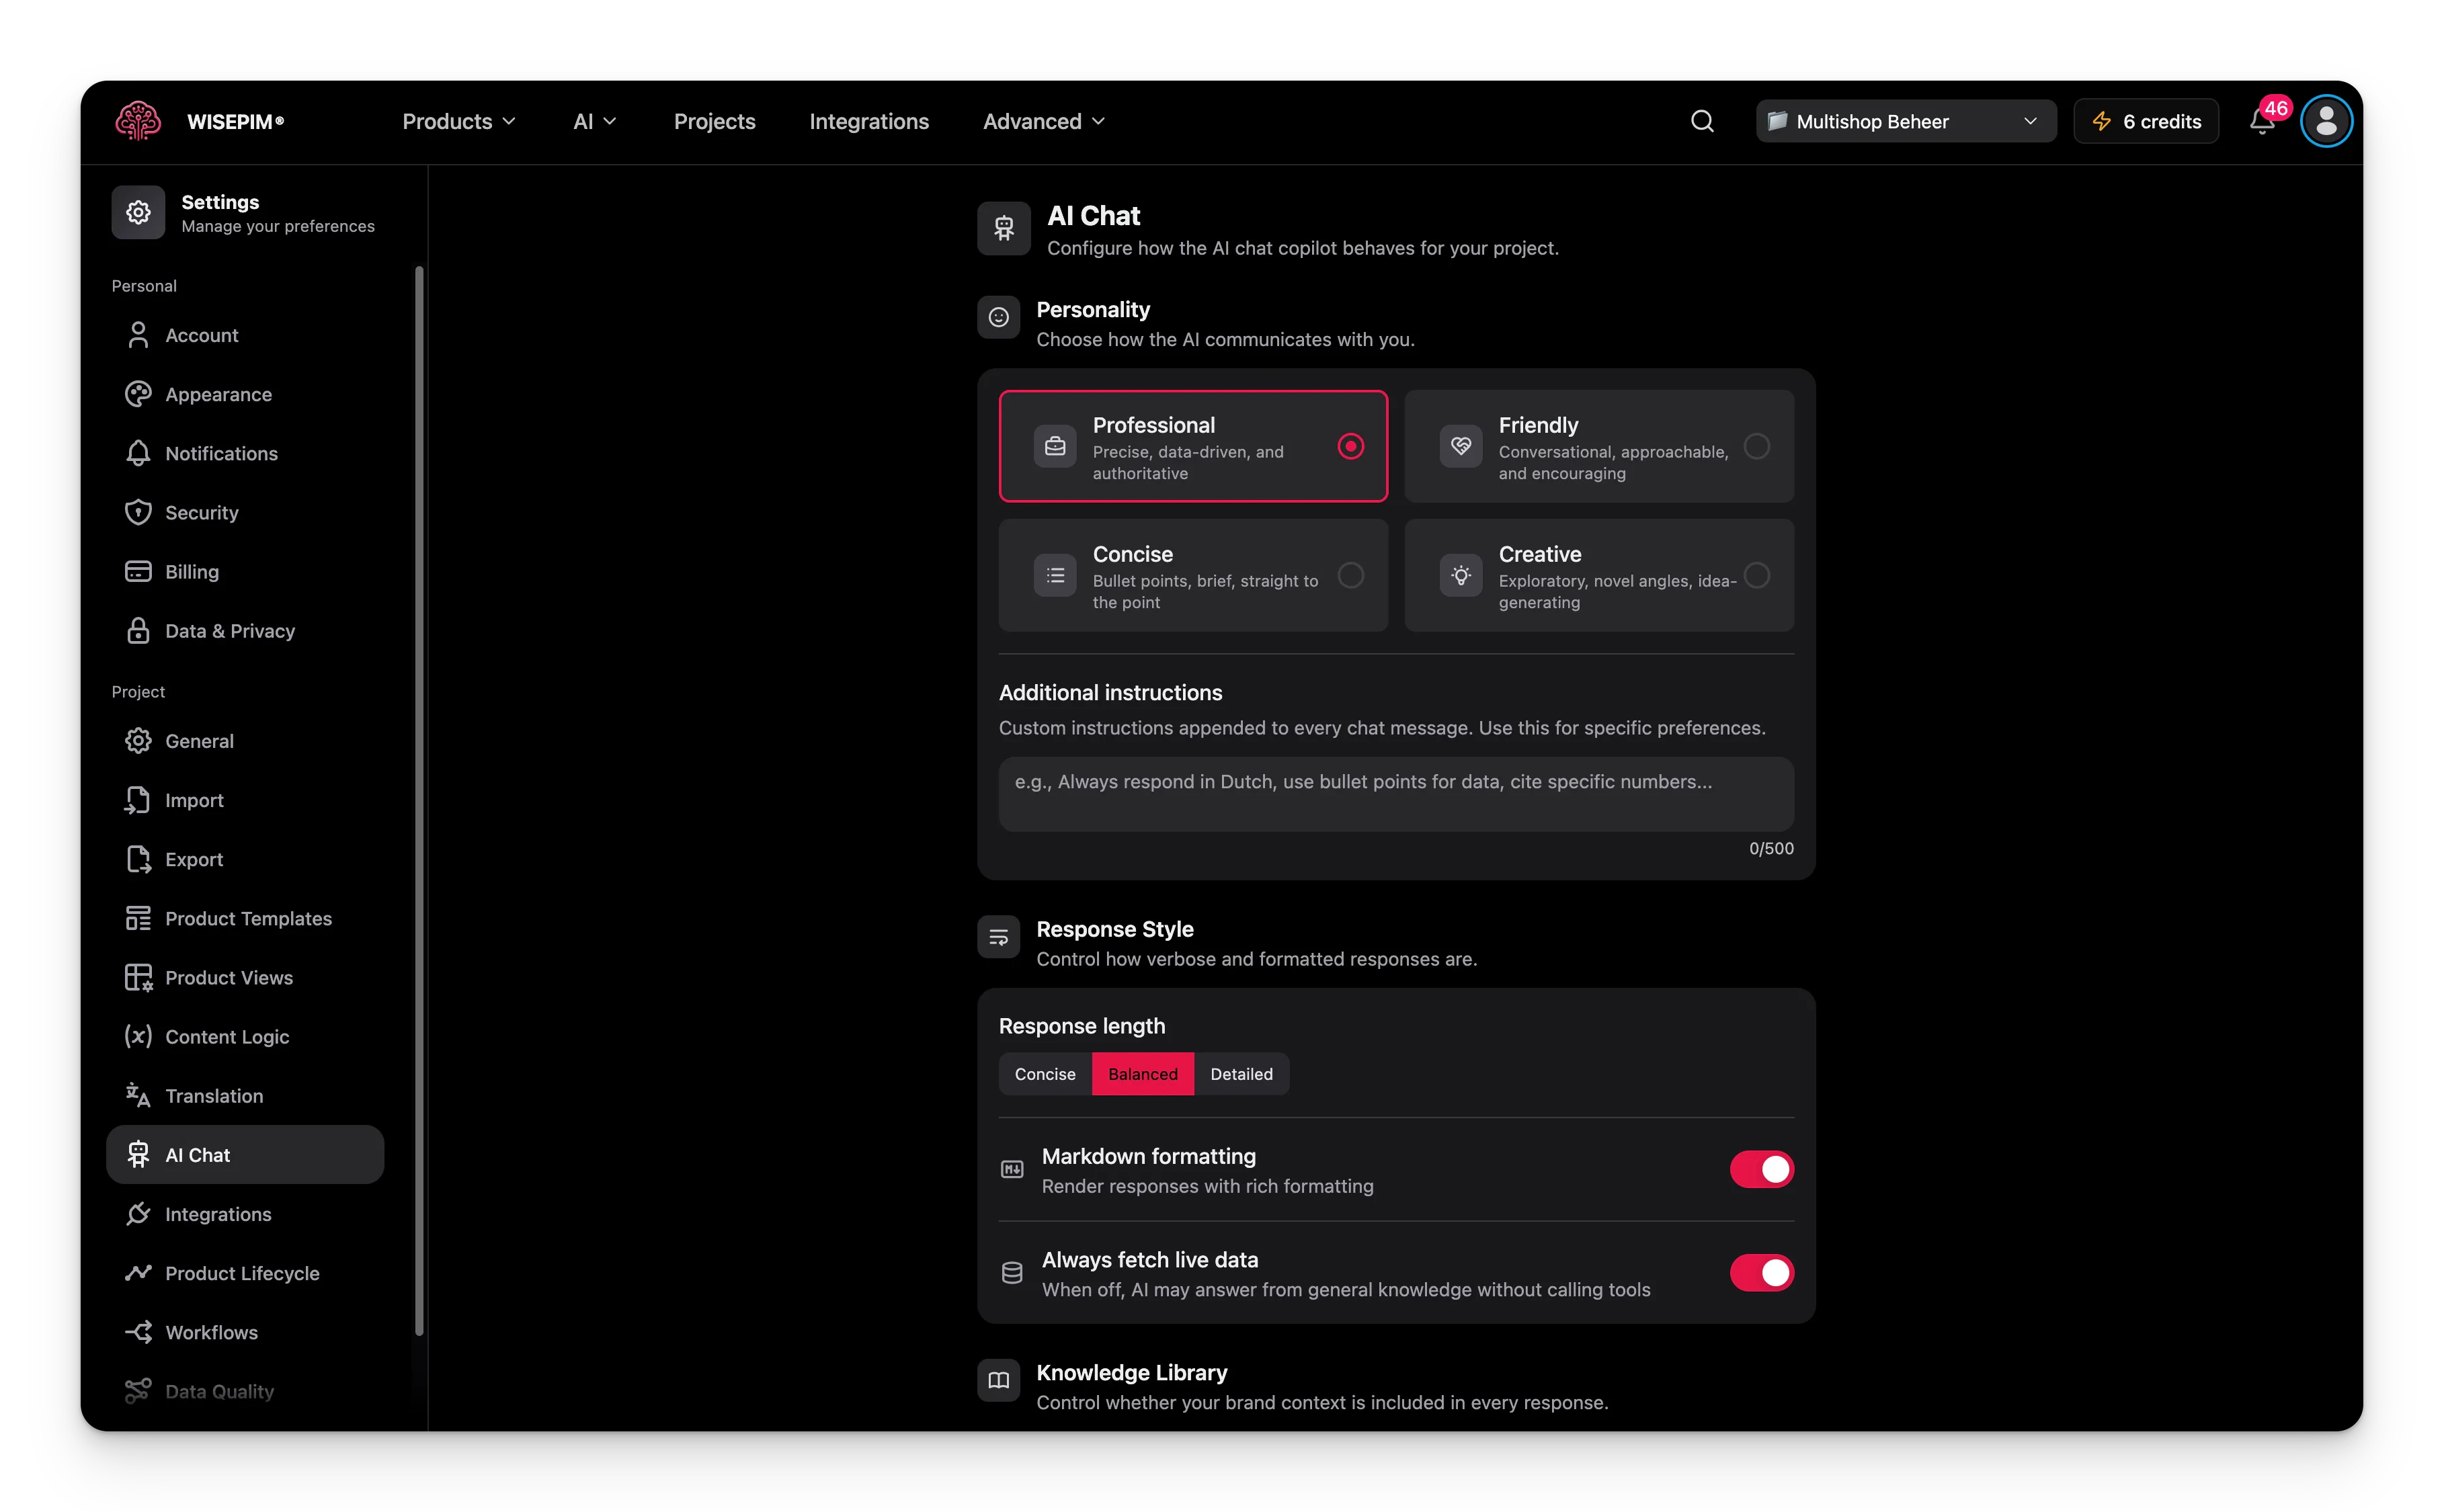Go to Billing settings

(x=245, y=571)
